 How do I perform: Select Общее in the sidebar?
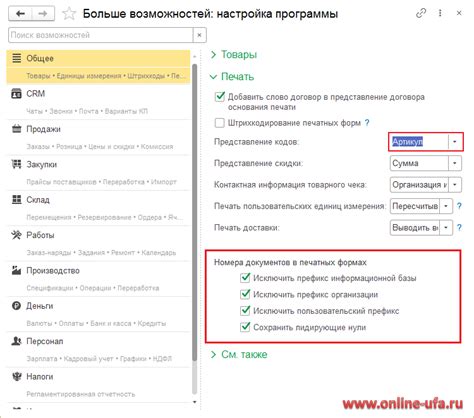click(98, 67)
